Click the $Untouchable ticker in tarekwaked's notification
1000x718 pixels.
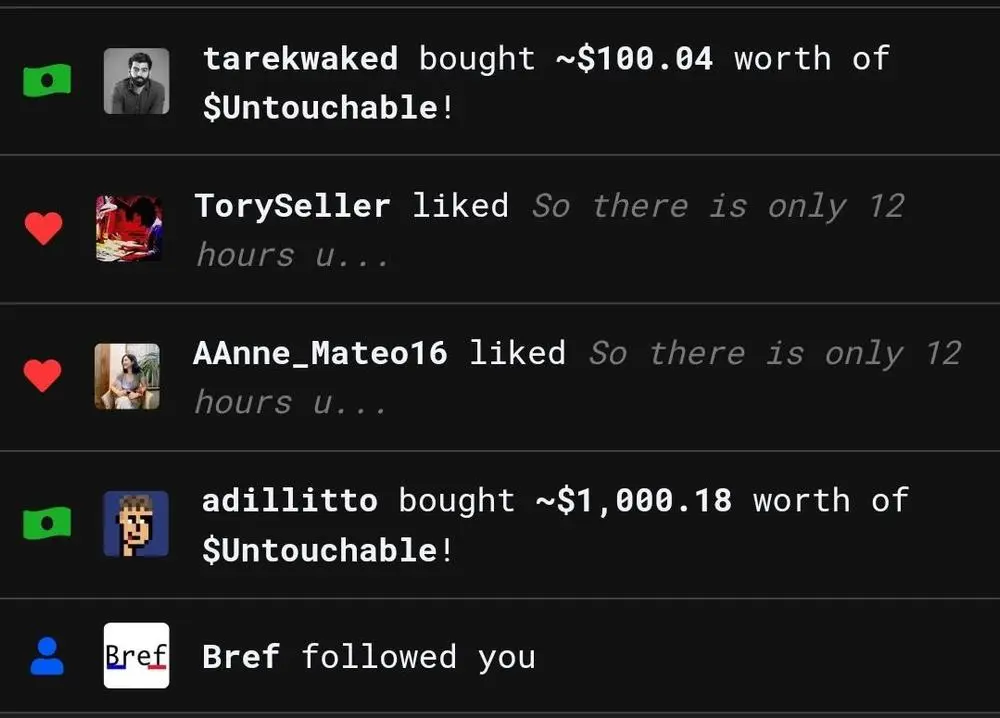(316, 107)
